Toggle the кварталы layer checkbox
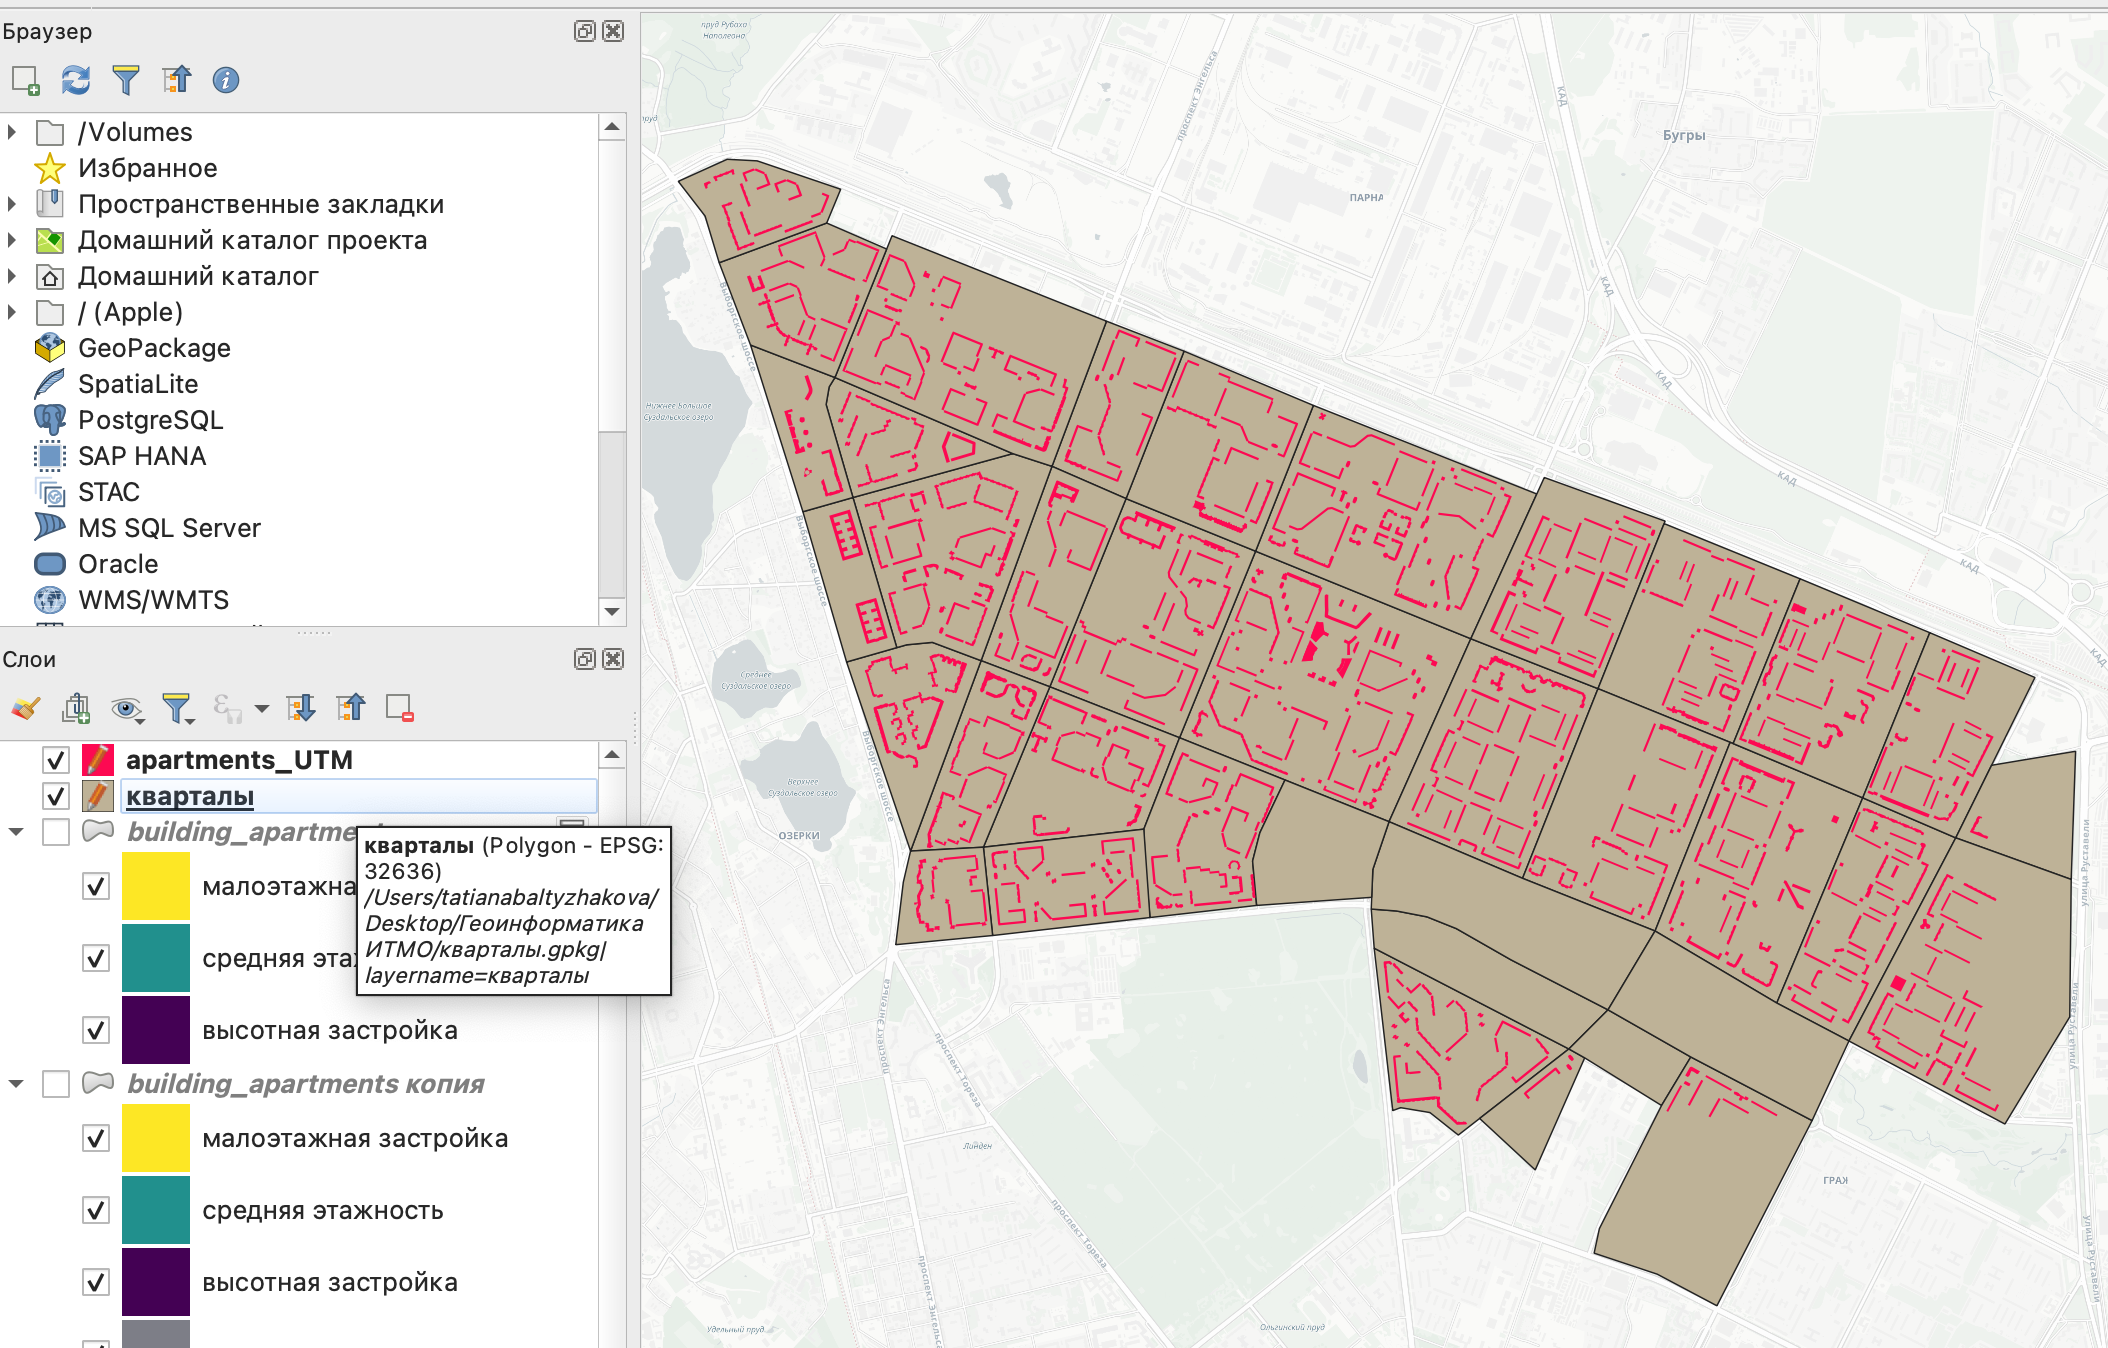 (56, 797)
